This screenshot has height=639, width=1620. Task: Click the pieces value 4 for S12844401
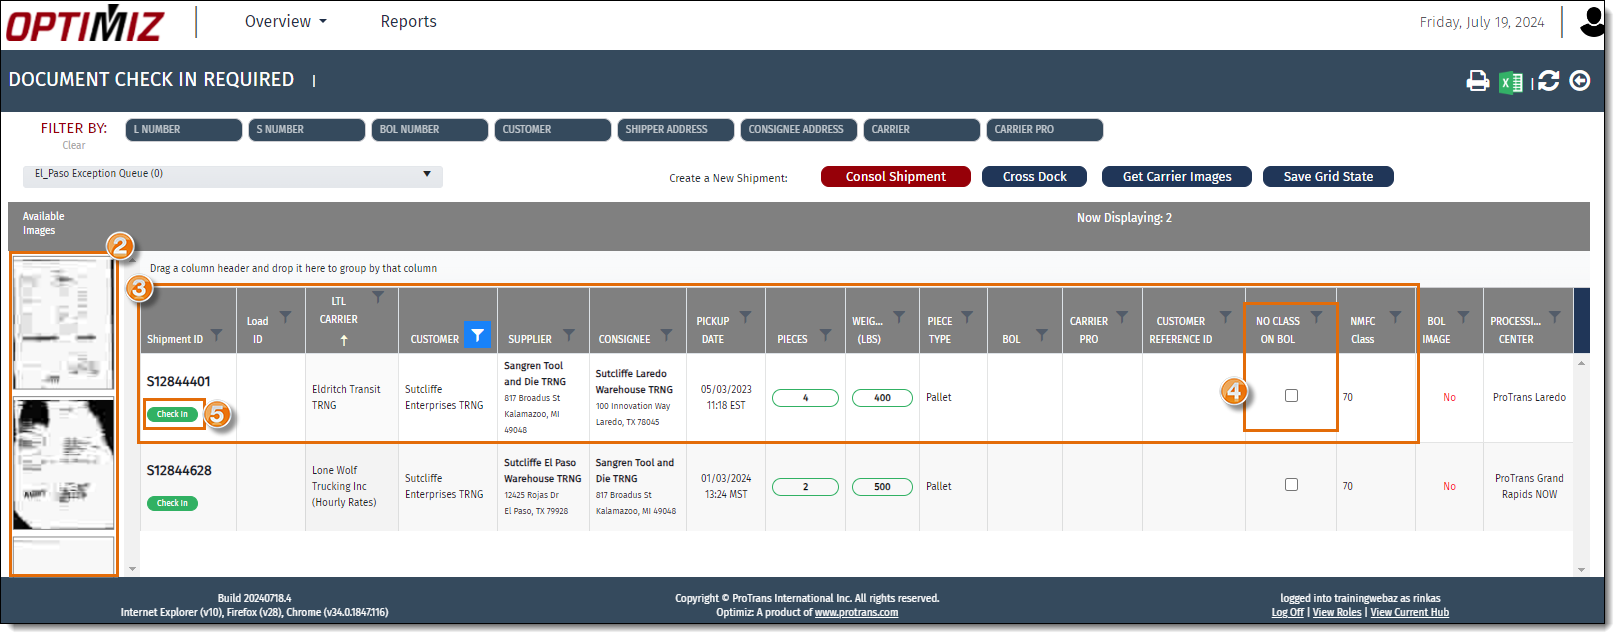pyautogui.click(x=805, y=398)
